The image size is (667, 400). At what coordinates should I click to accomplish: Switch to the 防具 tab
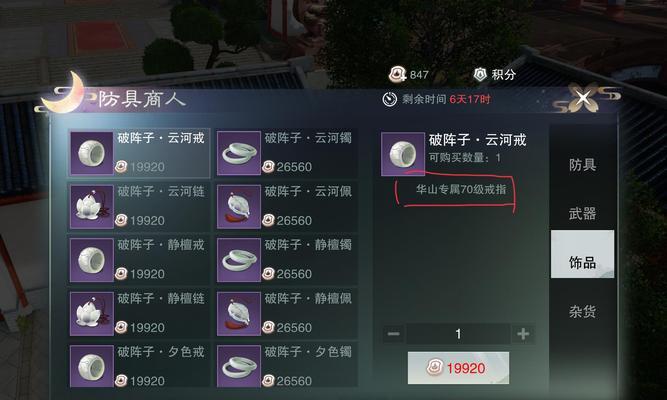(x=582, y=165)
